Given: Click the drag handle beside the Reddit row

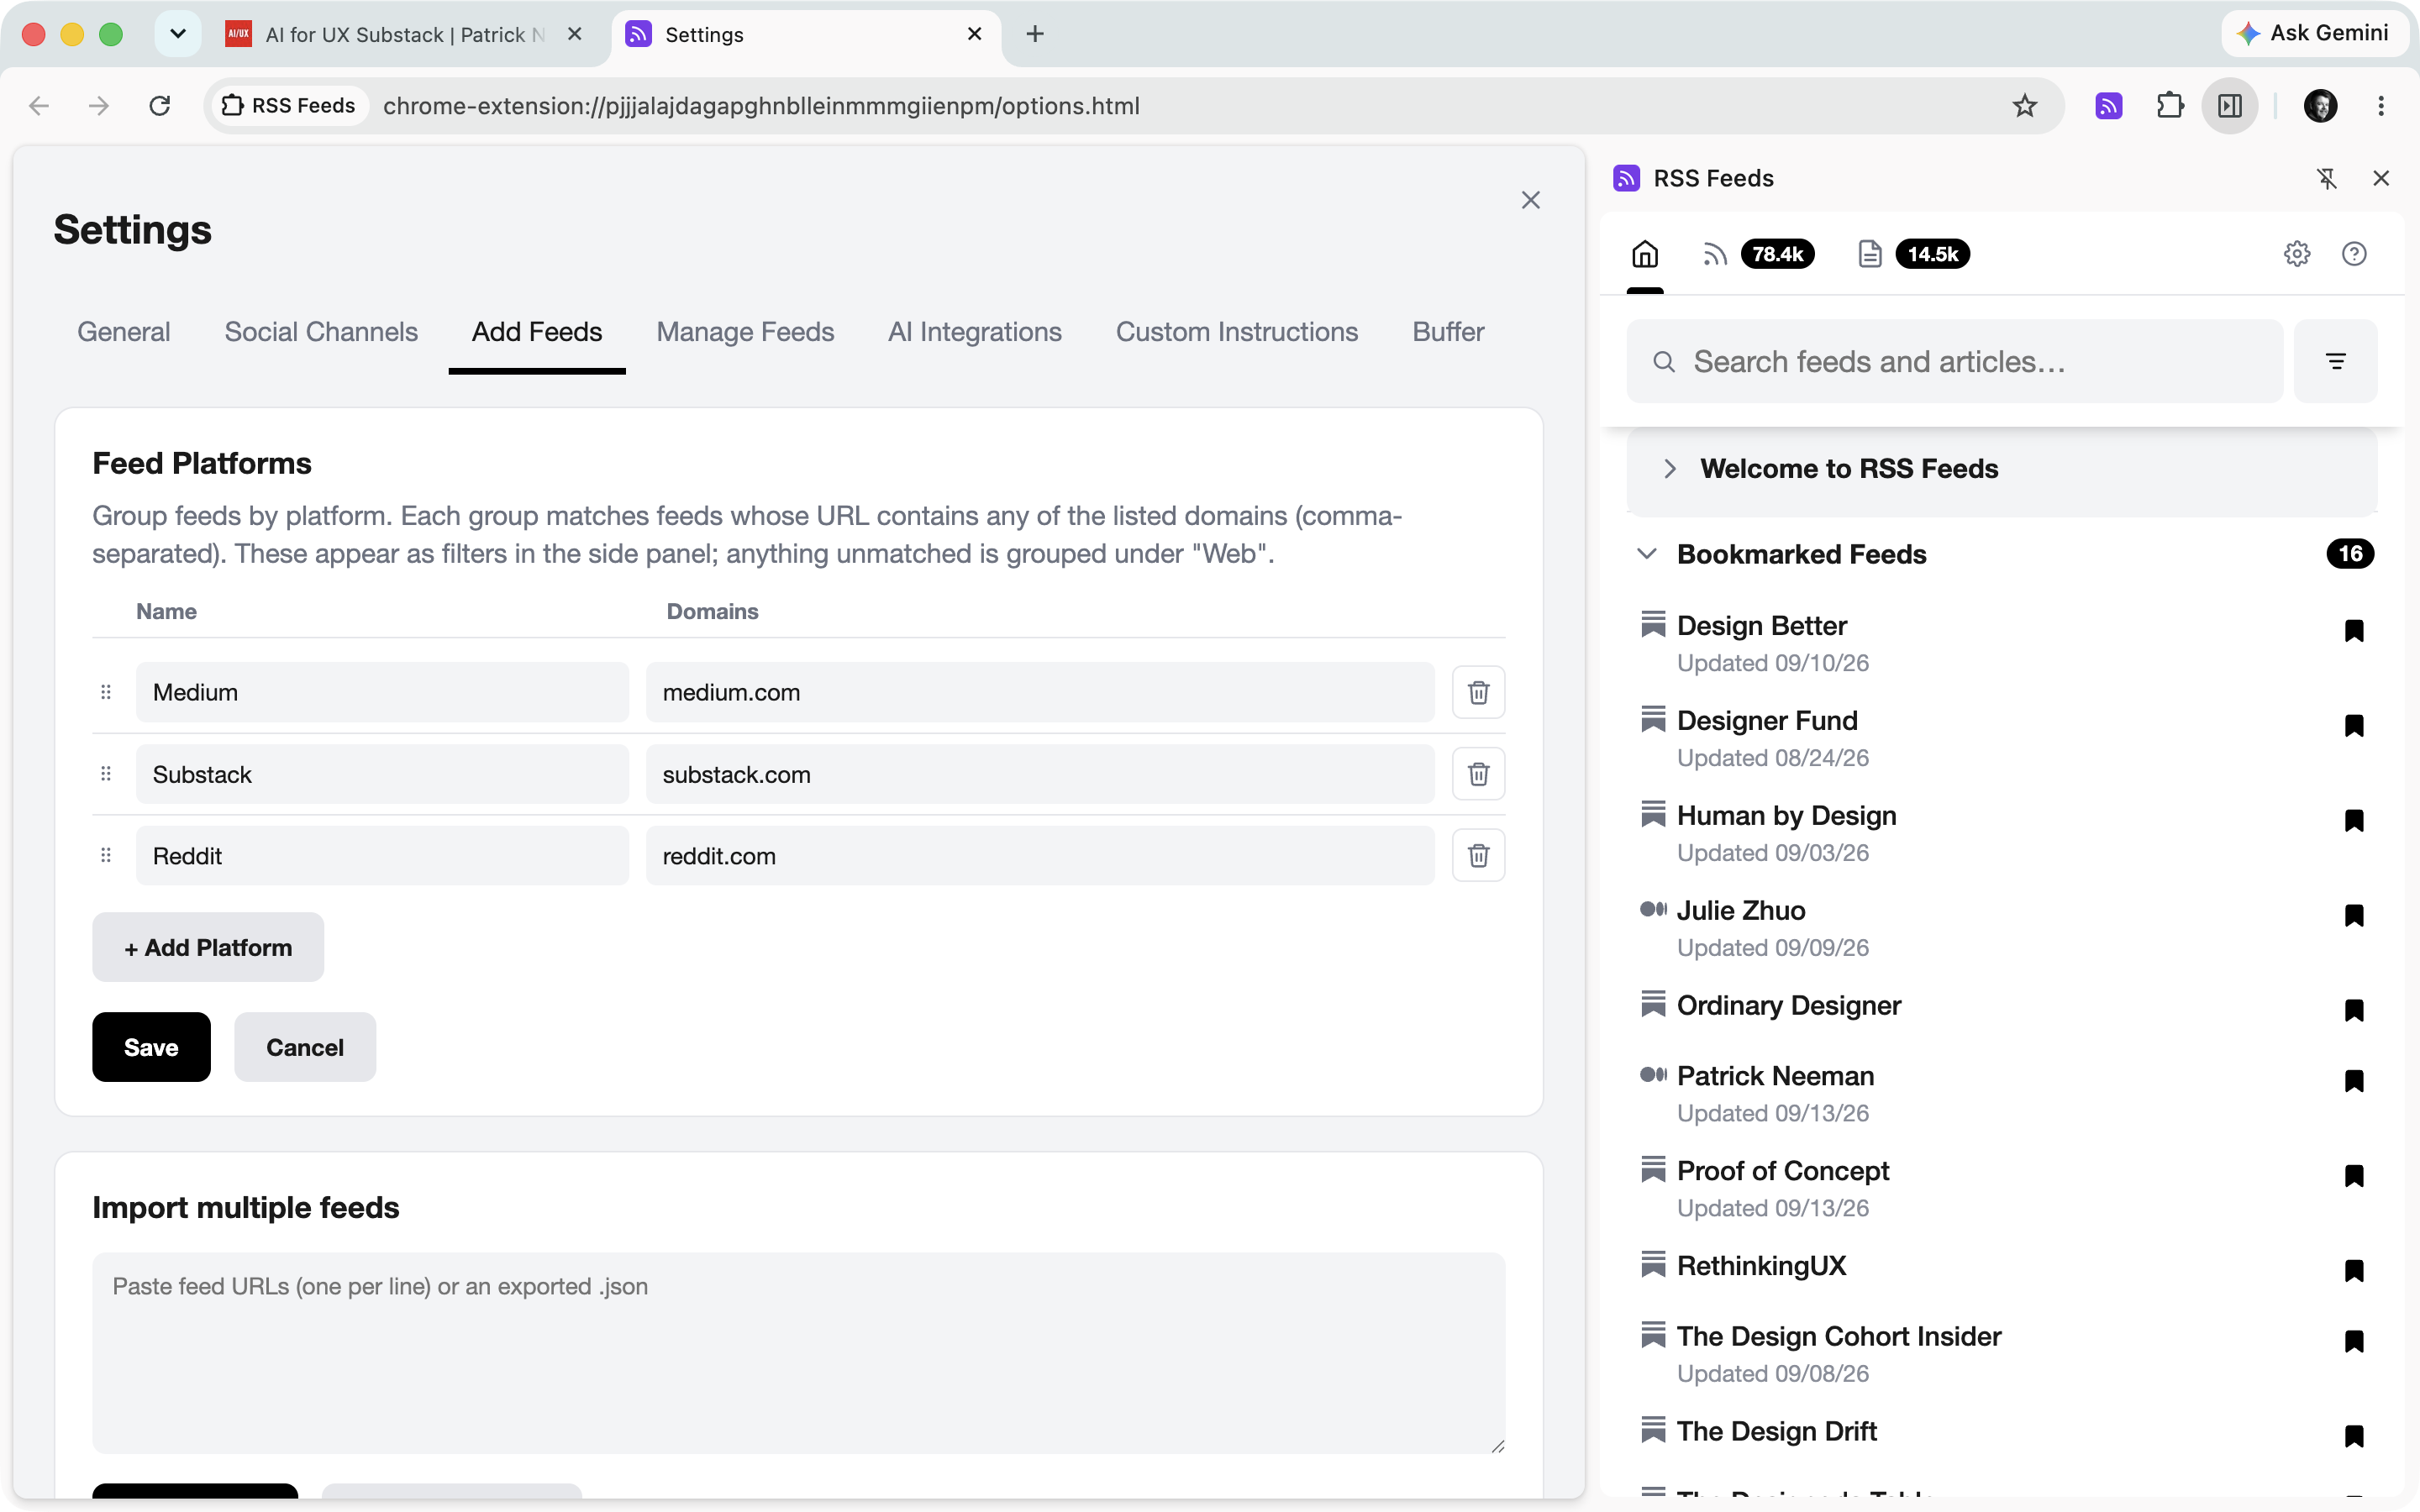Looking at the screenshot, I should (x=106, y=856).
